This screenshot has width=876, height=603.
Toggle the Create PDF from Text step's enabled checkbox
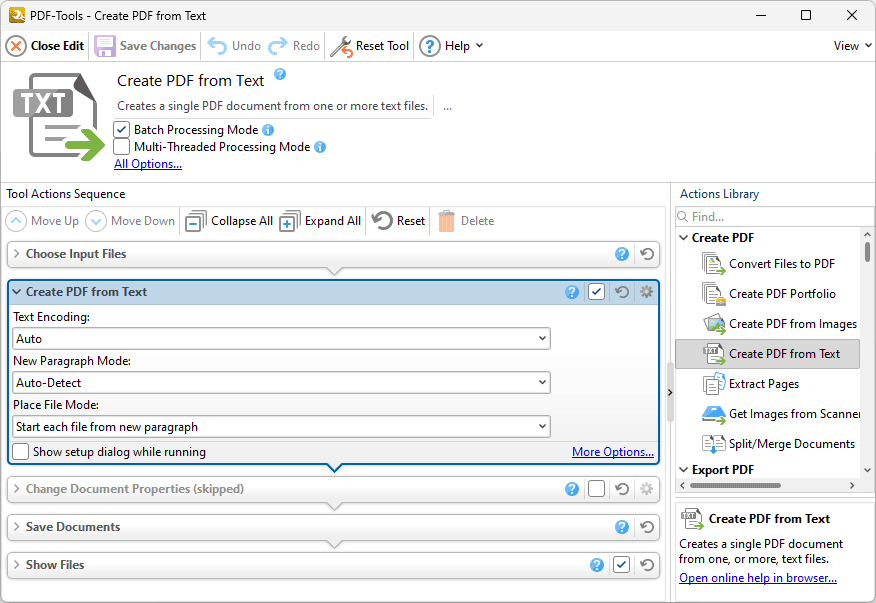(x=597, y=292)
